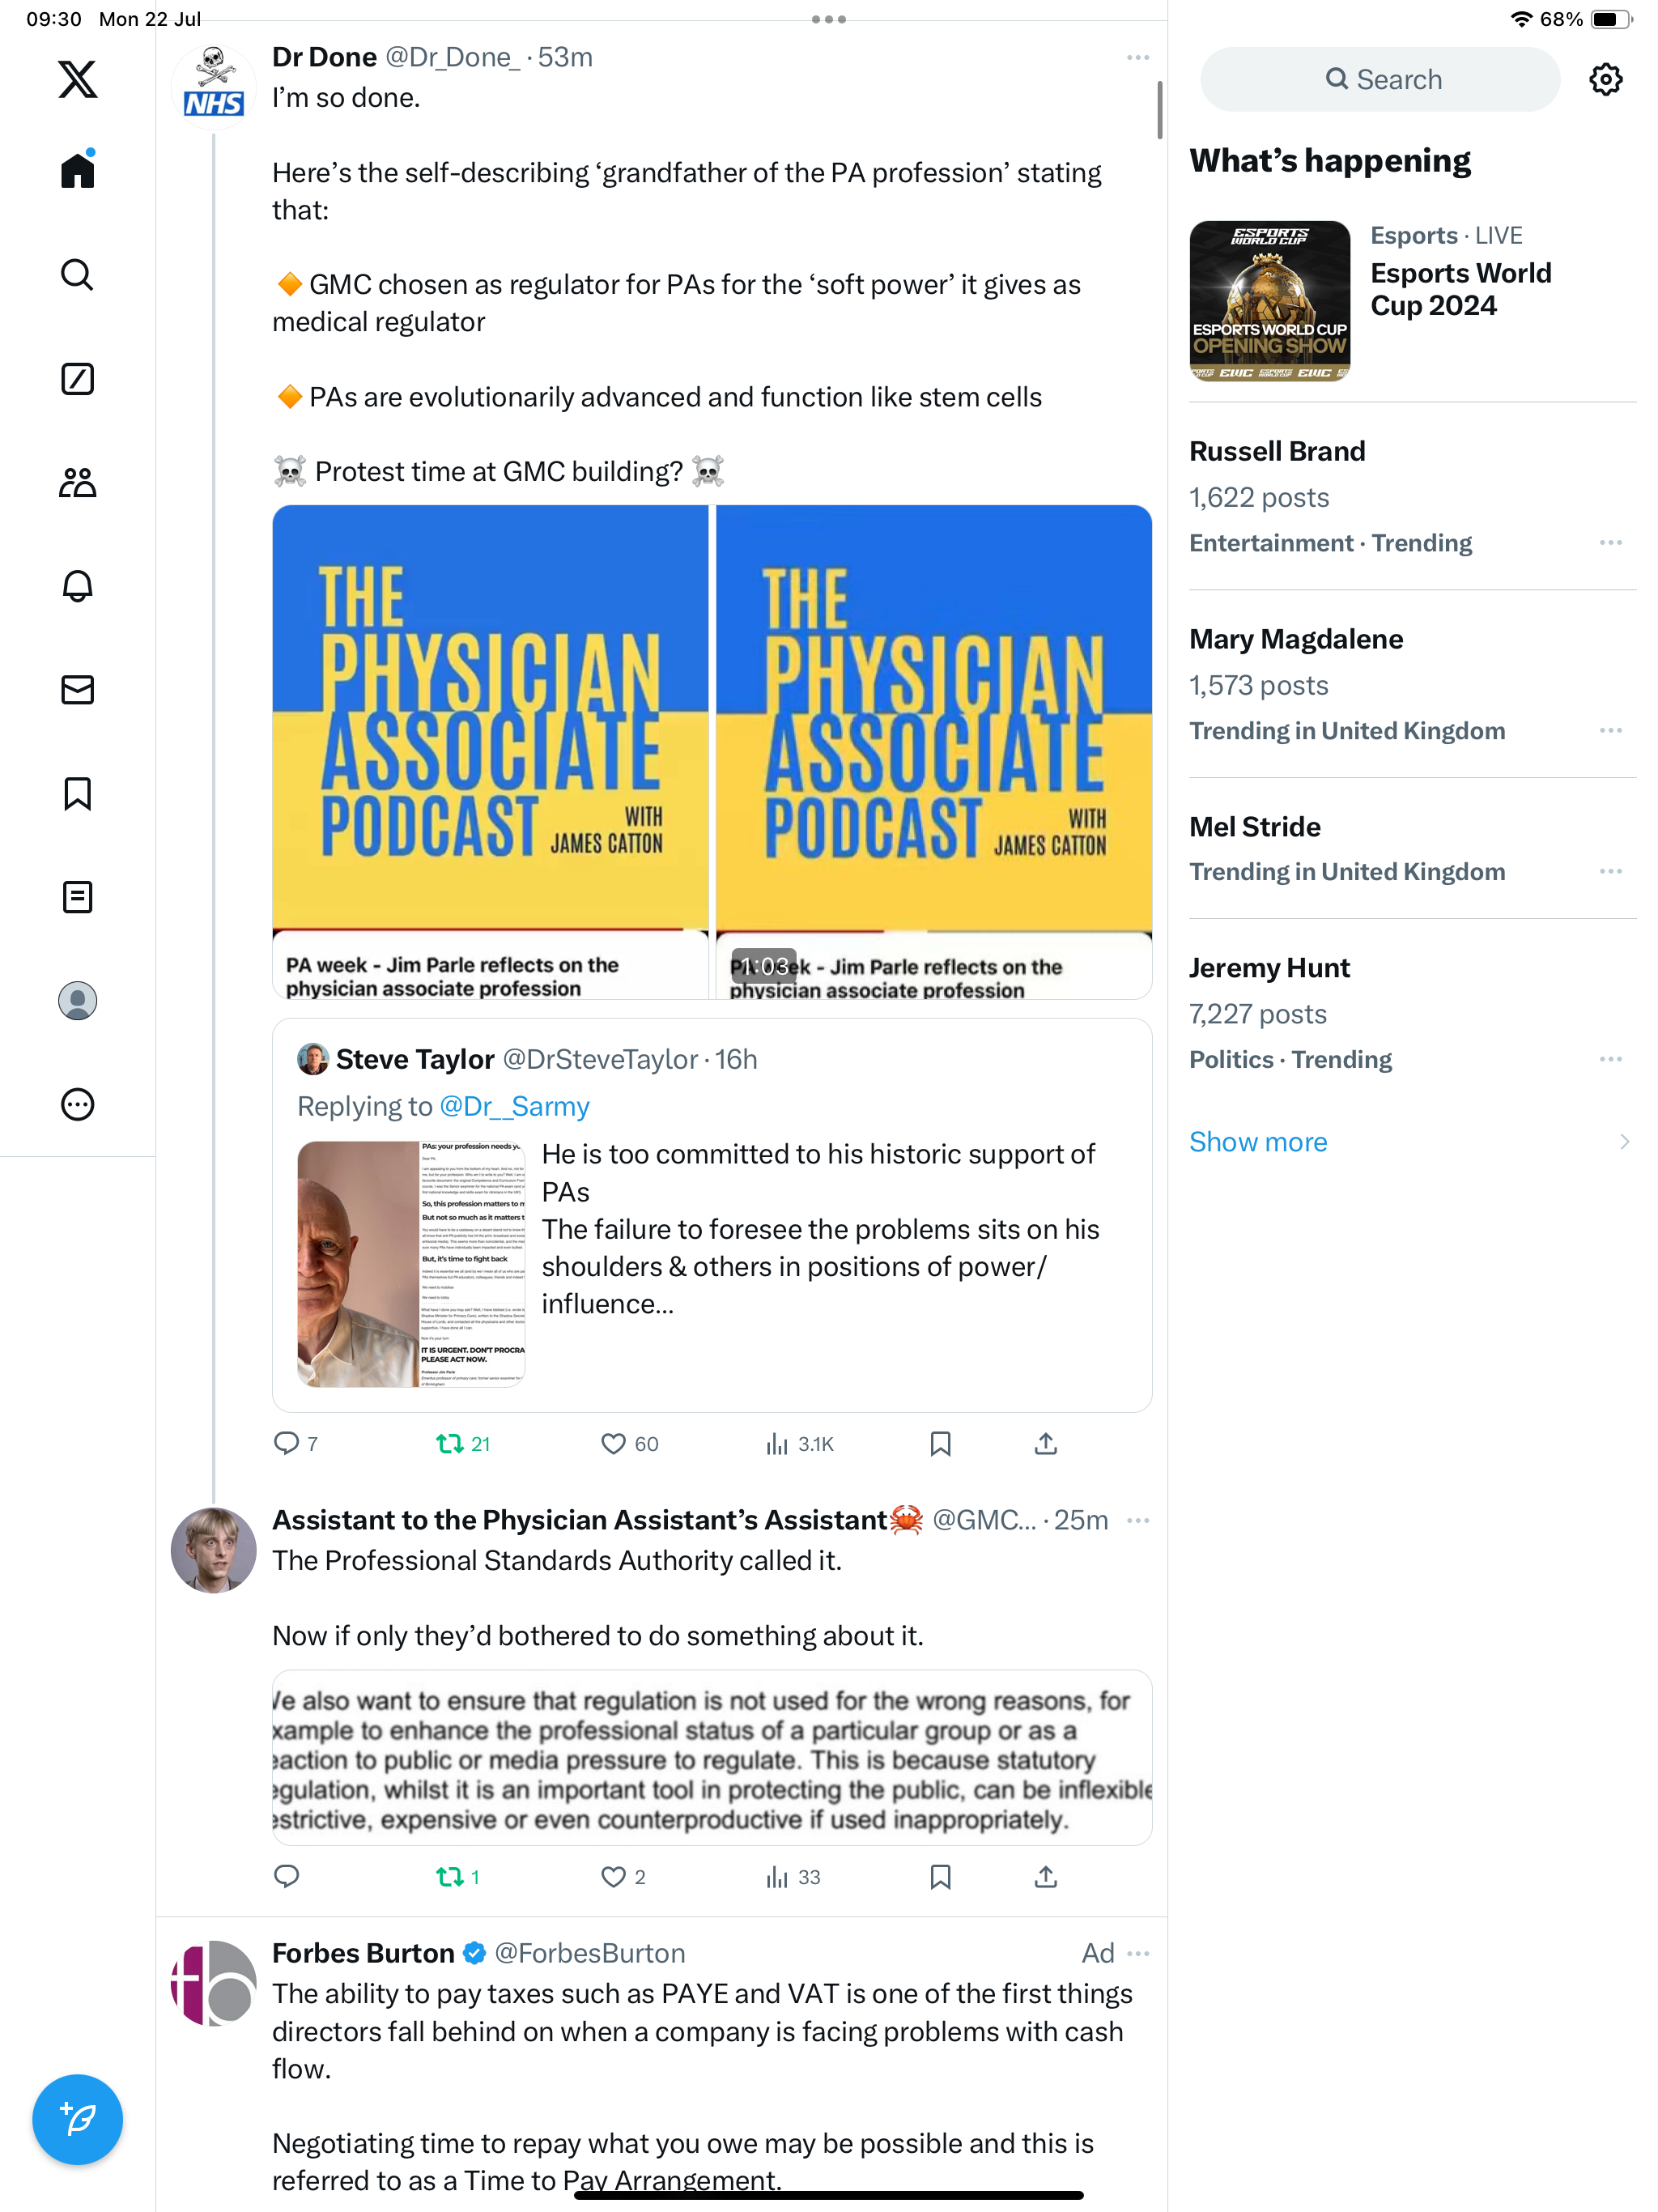Open Grok slash icon in sidebar

pos(77,378)
